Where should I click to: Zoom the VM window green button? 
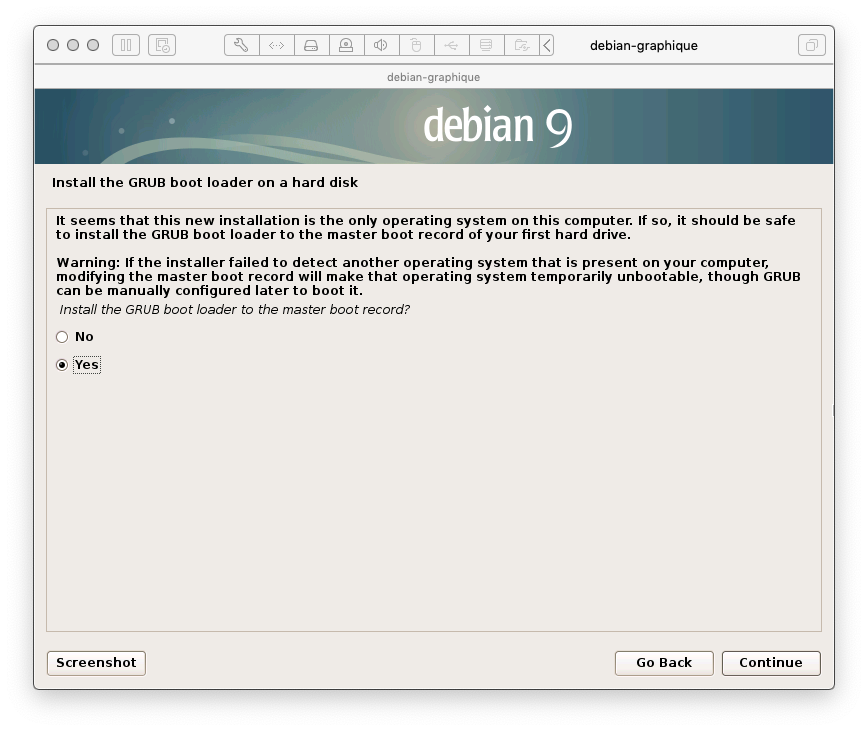pyautogui.click(x=93, y=45)
